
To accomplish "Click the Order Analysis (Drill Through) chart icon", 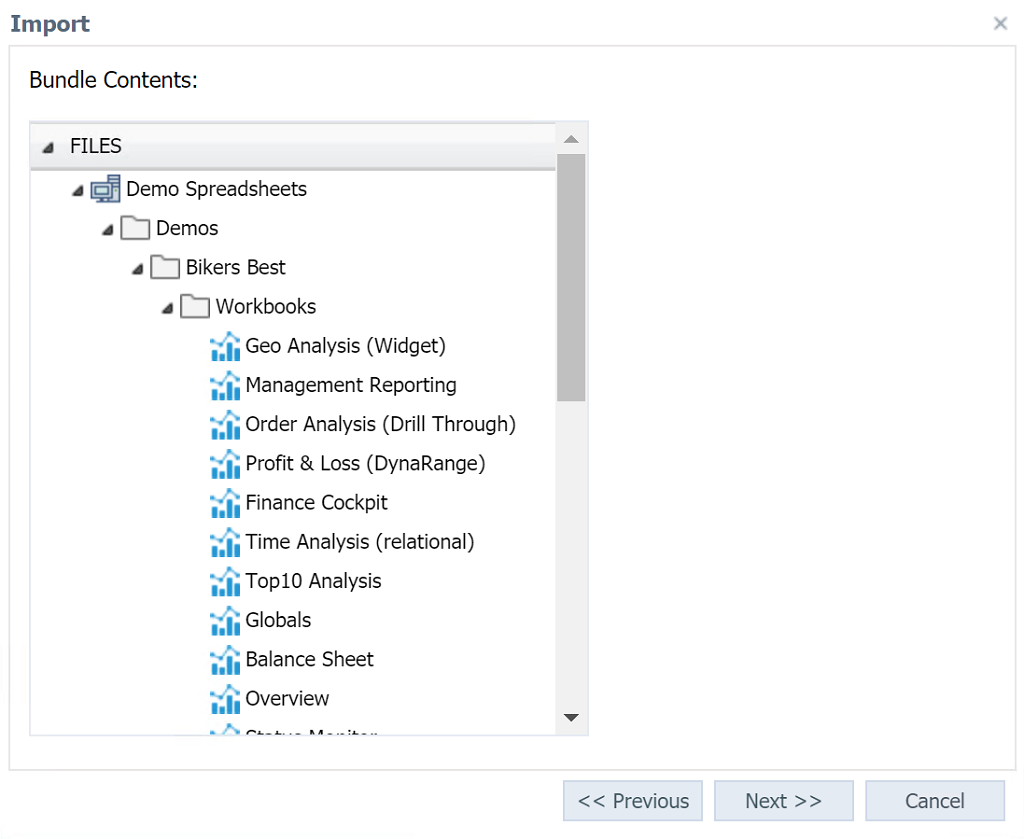I will [x=225, y=424].
